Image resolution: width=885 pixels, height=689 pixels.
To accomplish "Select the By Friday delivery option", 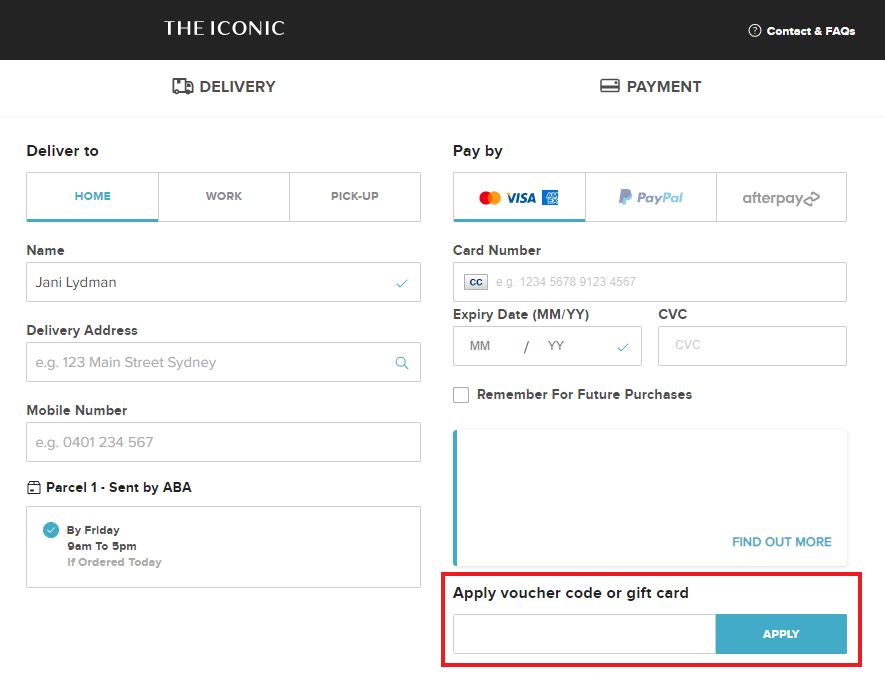I will pyautogui.click(x=51, y=530).
